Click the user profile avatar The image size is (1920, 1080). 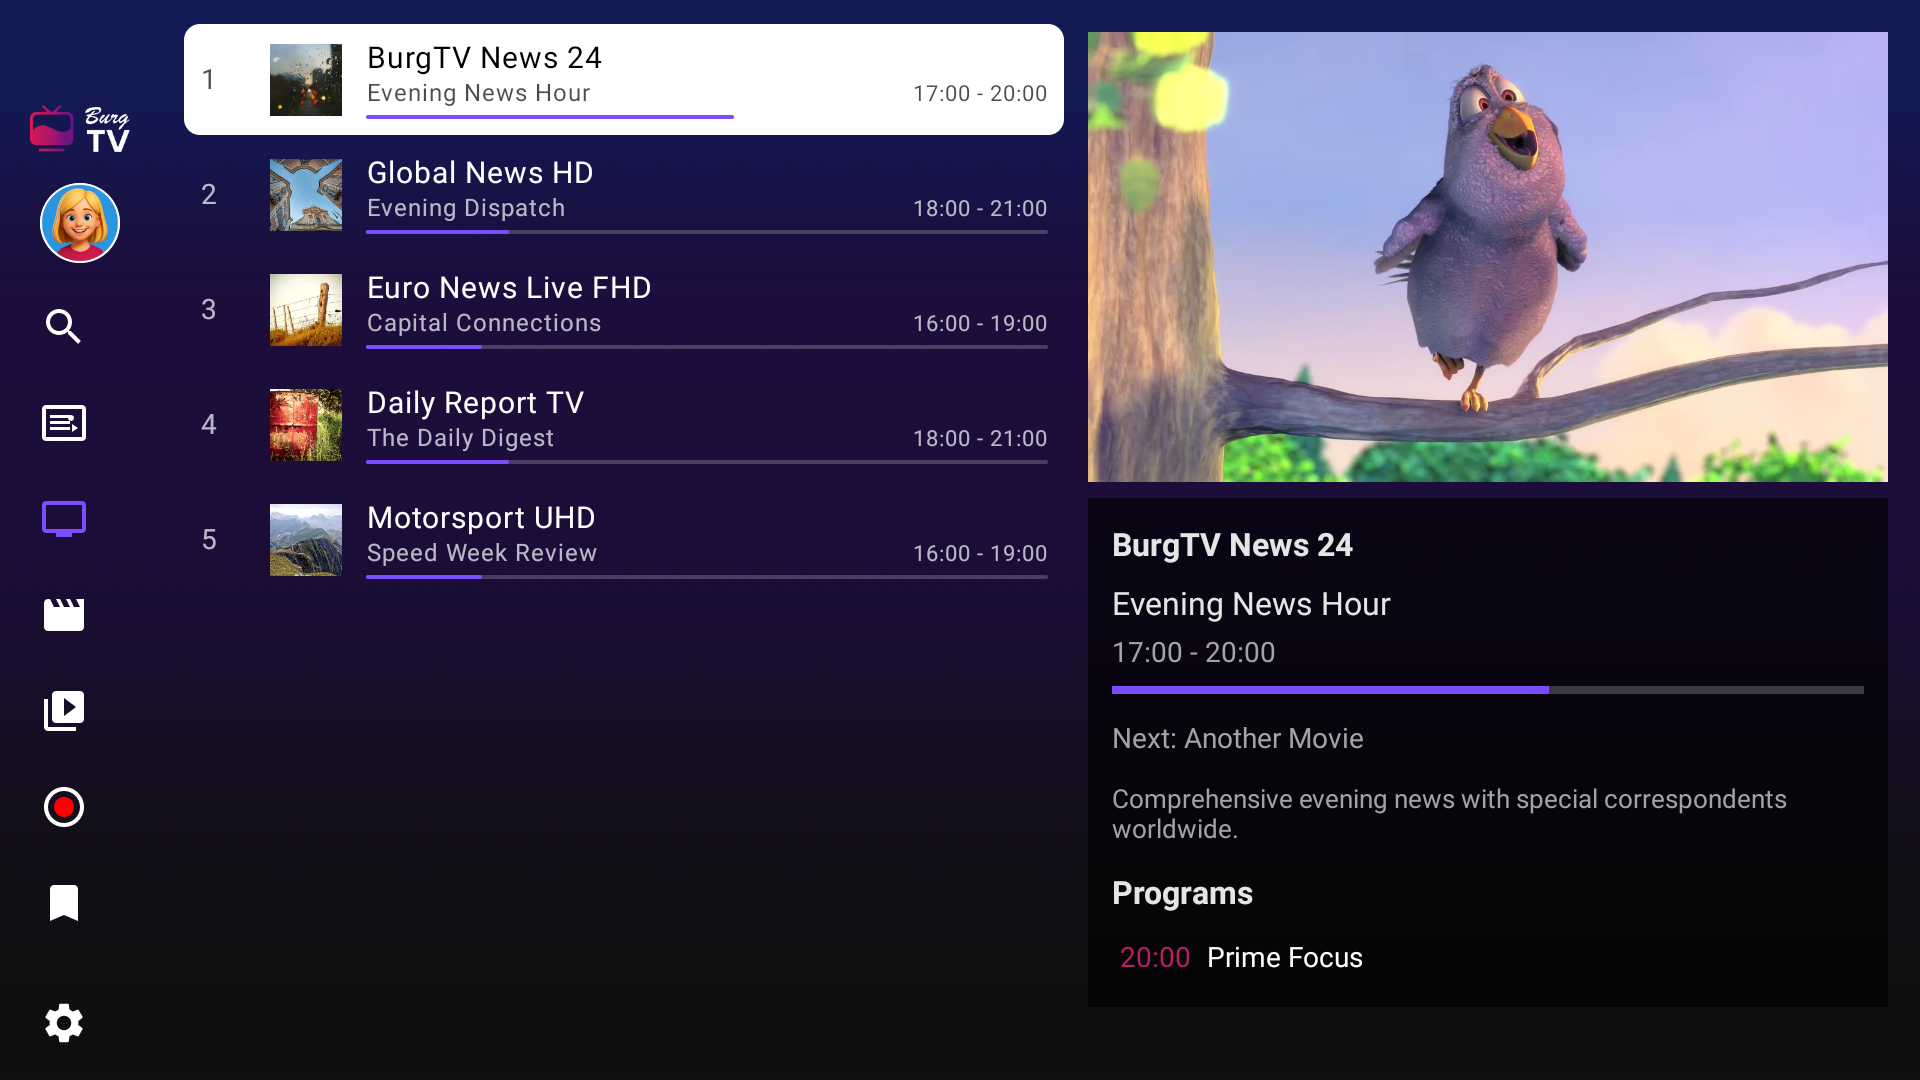click(80, 223)
